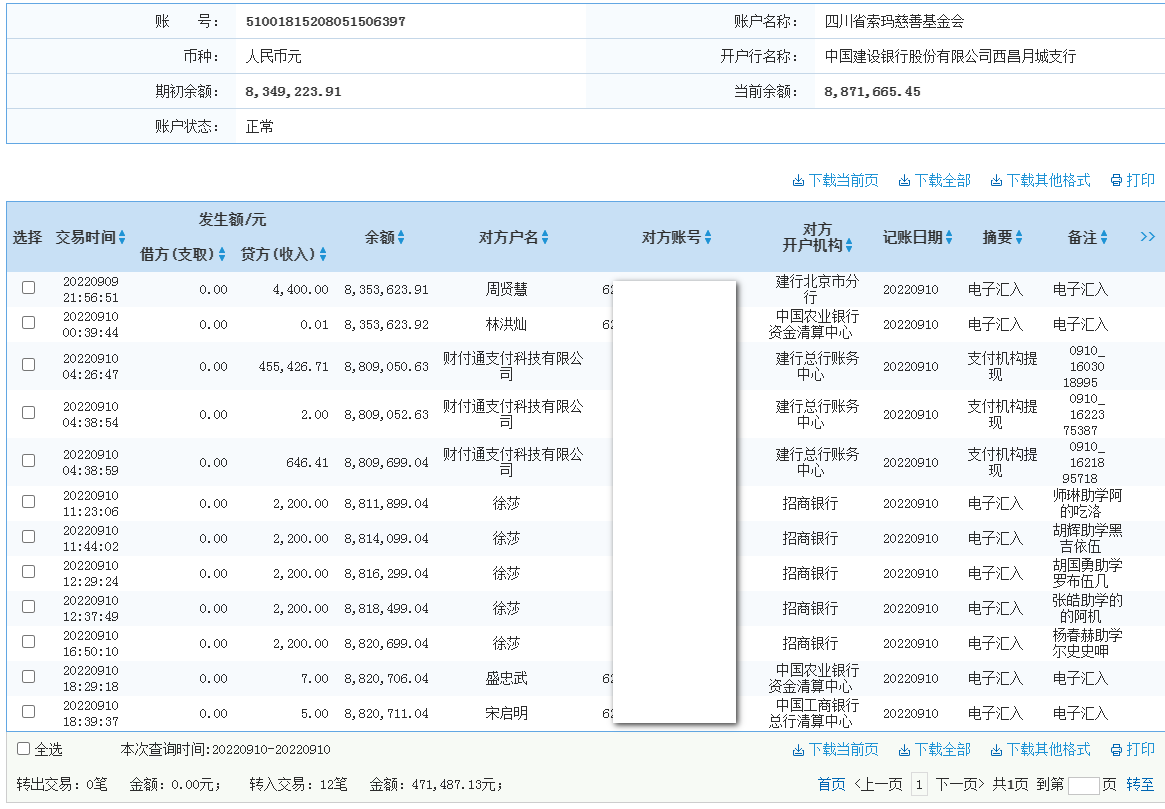Click bank name 中国建设银行股份有限公司西昌月城支行
The height and width of the screenshot is (809, 1165).
(x=950, y=56)
